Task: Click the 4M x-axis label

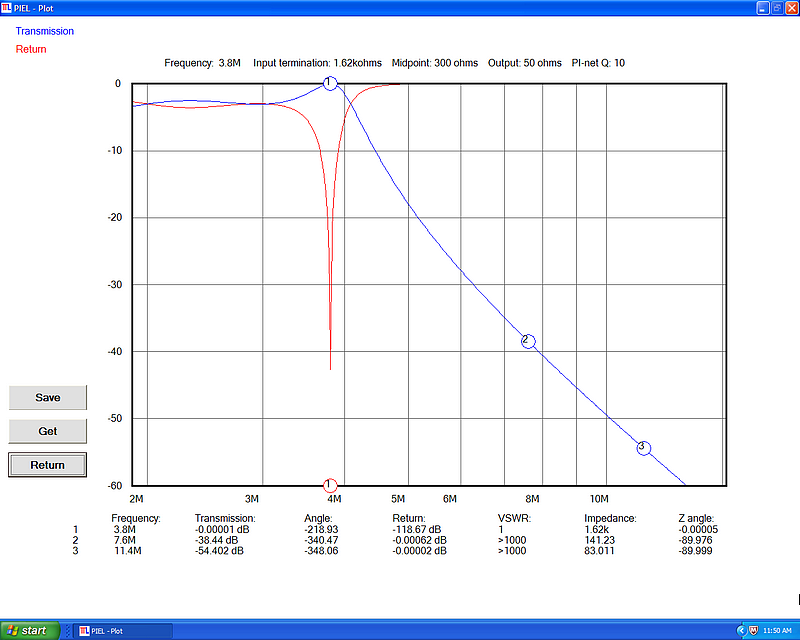Action: 334,499
